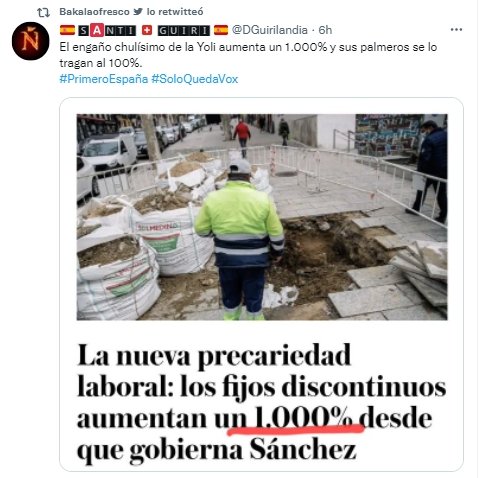
Task: Click the first Spanish flag emoji in the name
Action: (67, 30)
